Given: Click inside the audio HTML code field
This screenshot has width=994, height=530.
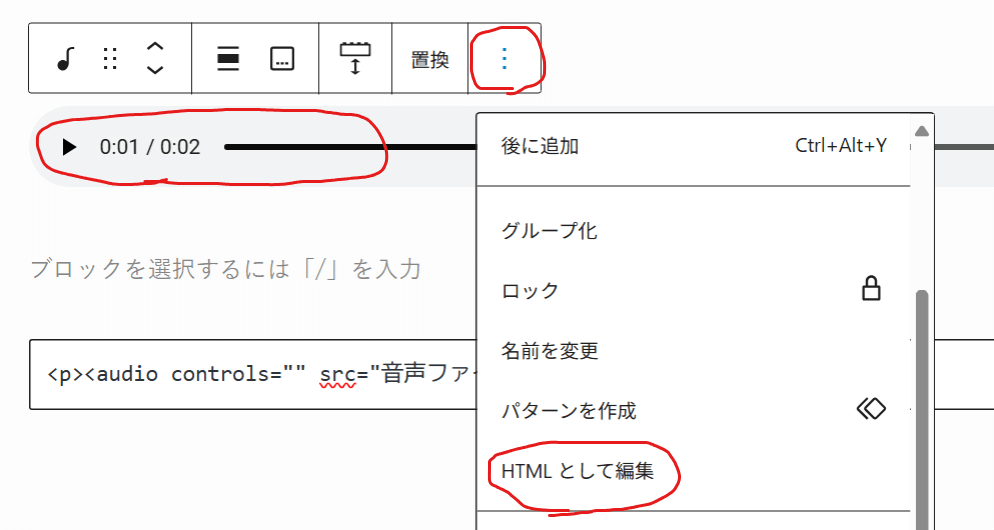Looking at the screenshot, I should tap(250, 375).
